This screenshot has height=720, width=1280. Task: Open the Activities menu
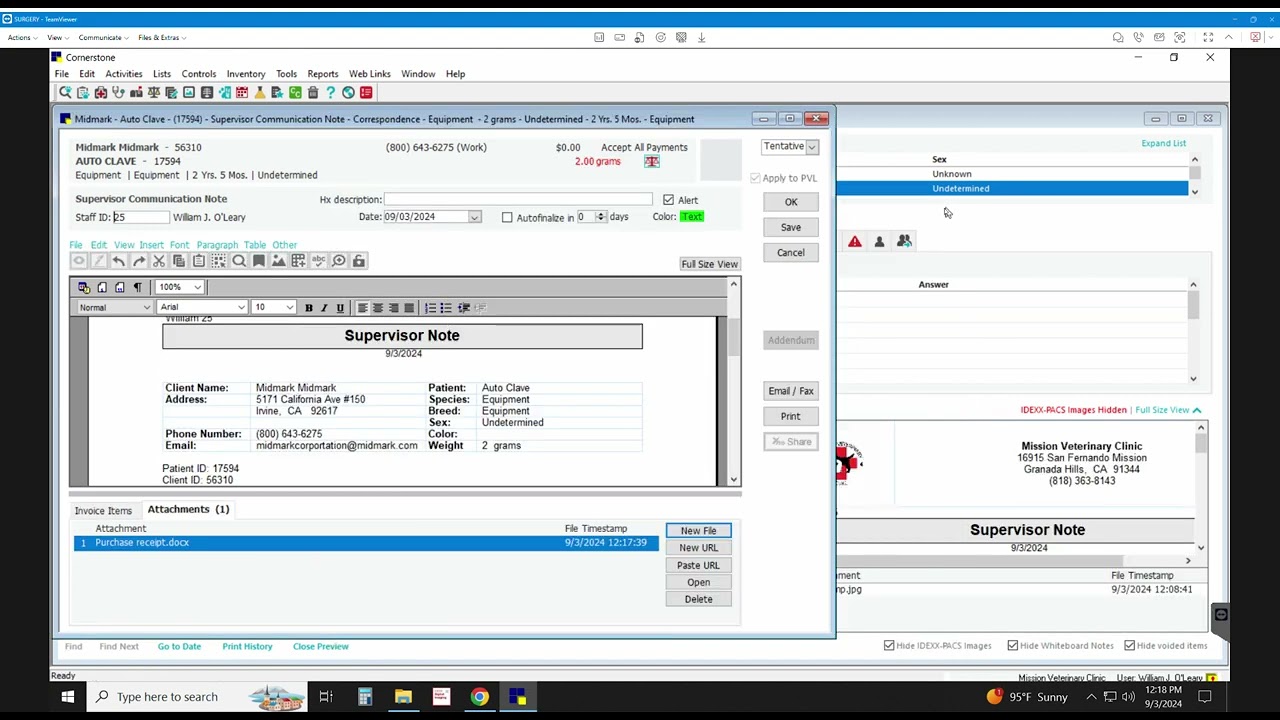(x=124, y=74)
